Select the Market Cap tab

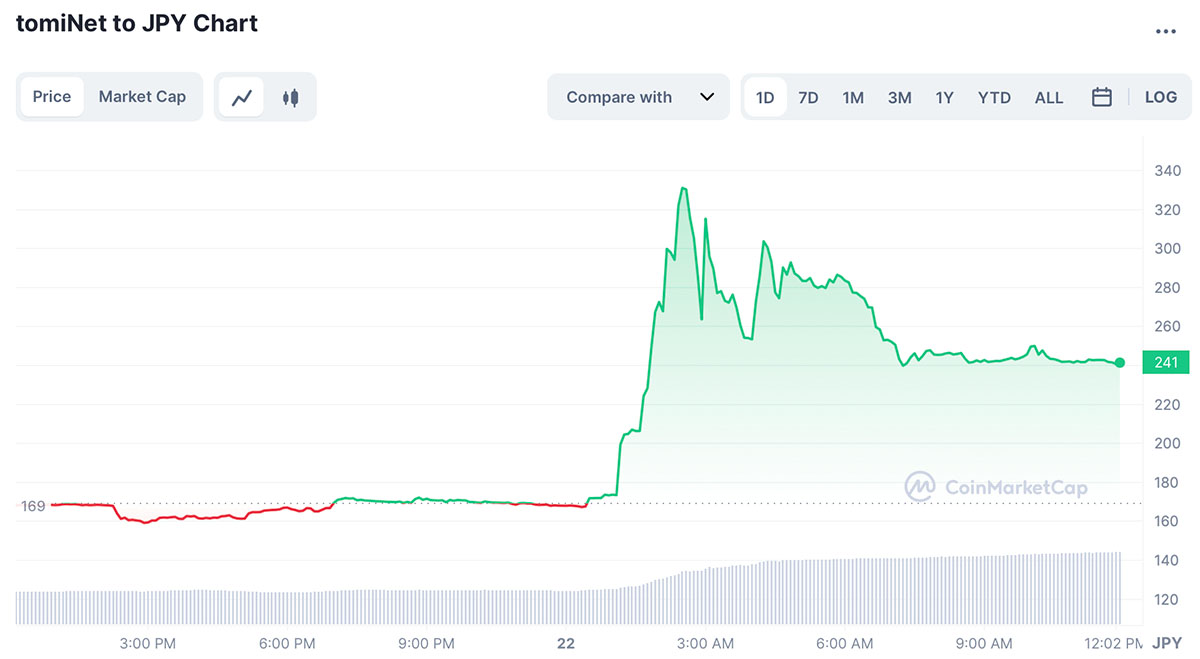coord(142,97)
